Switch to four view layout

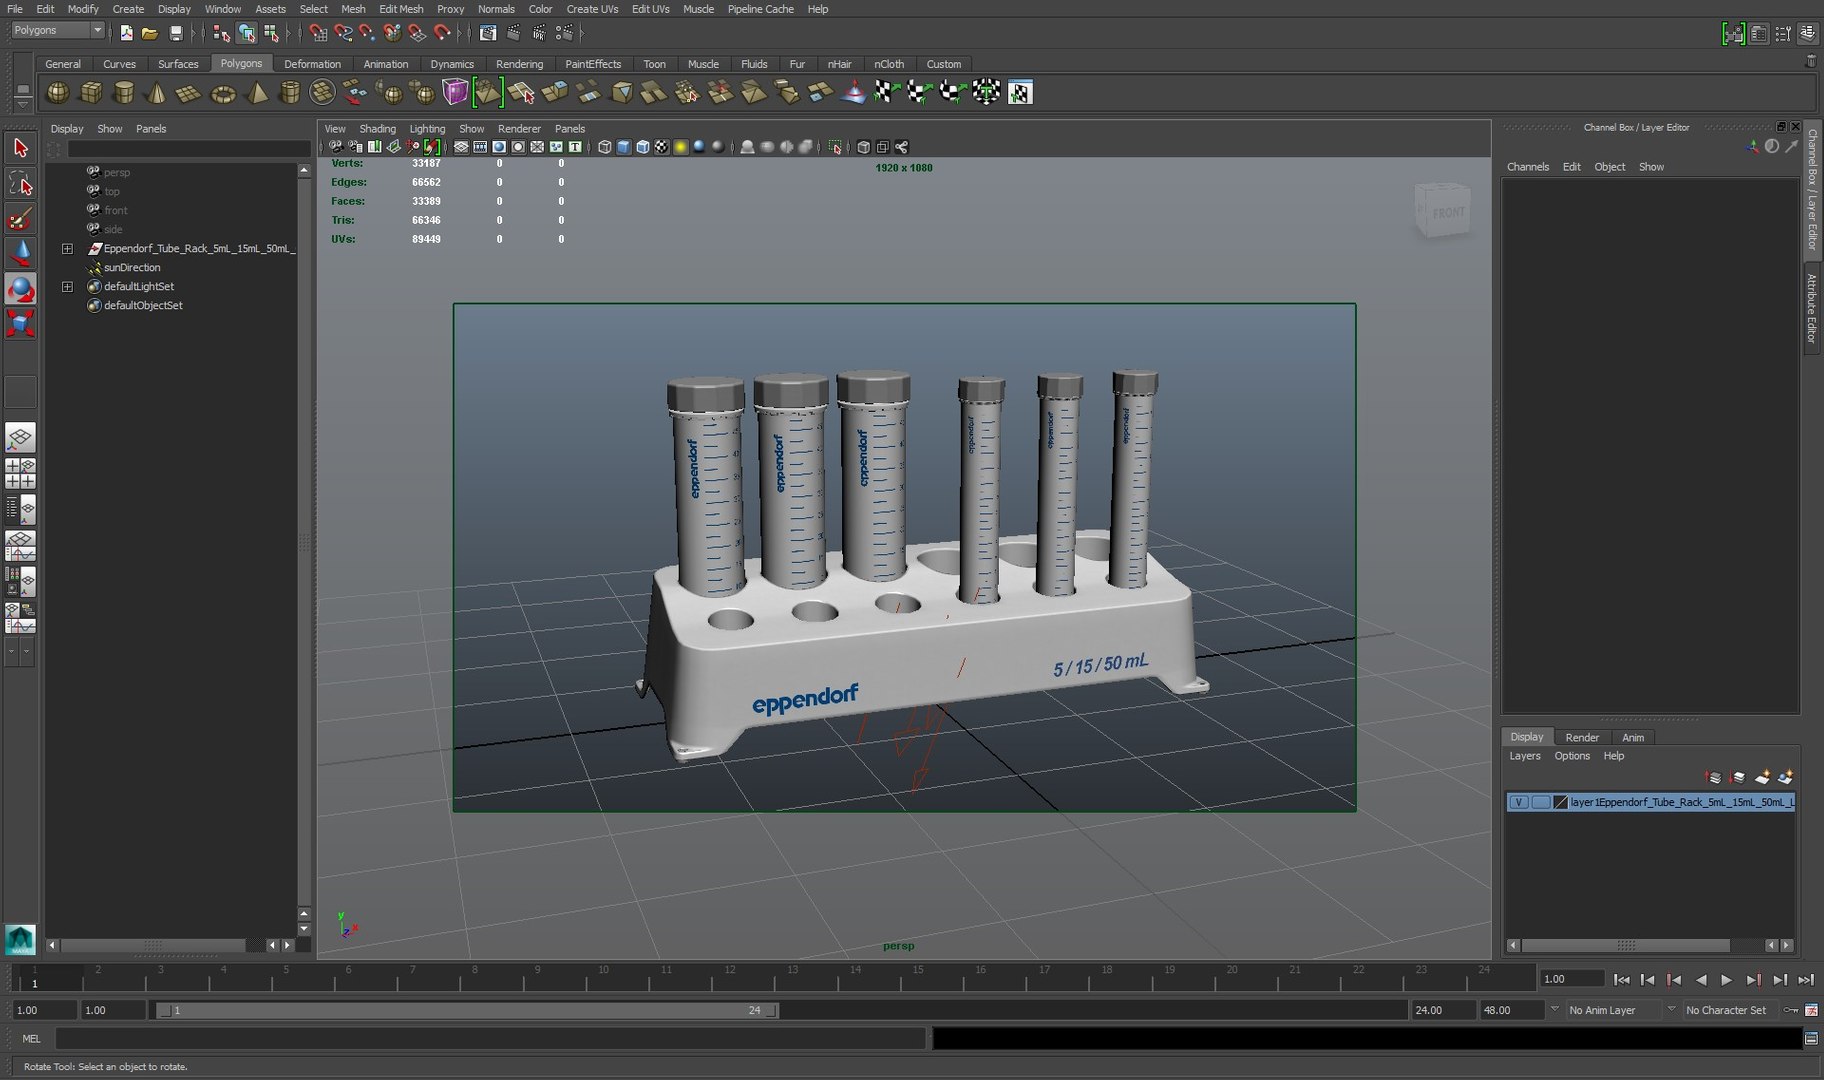[20, 473]
